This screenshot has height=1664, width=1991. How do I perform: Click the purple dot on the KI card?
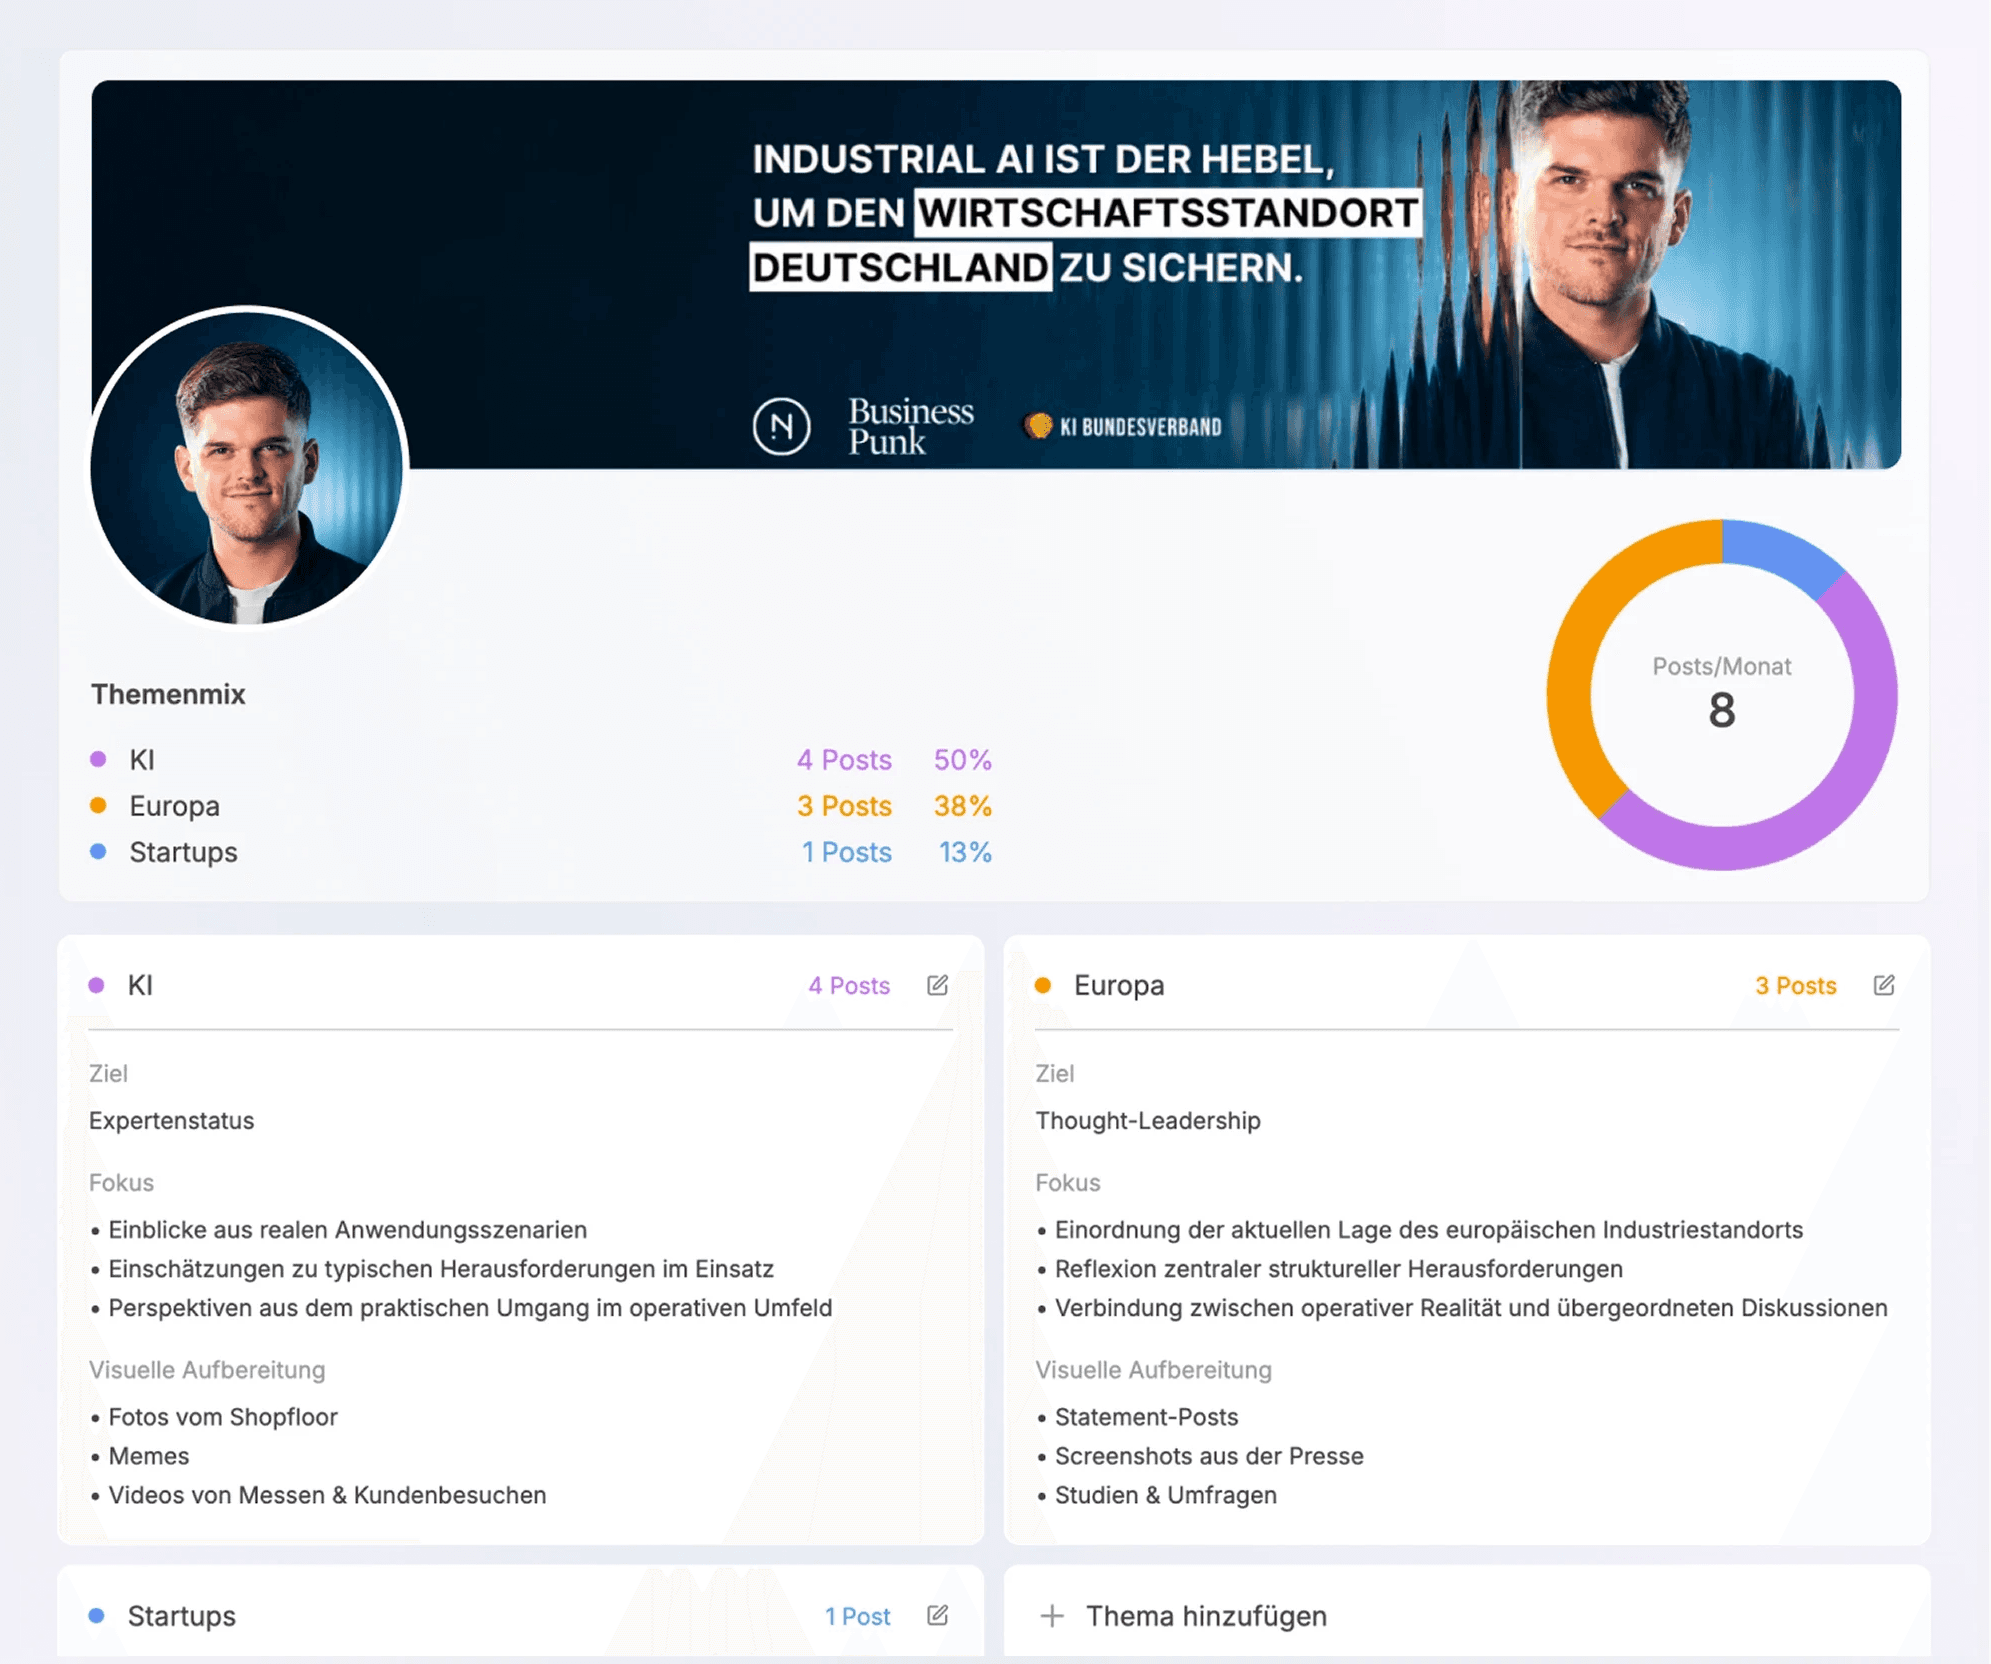[96, 985]
